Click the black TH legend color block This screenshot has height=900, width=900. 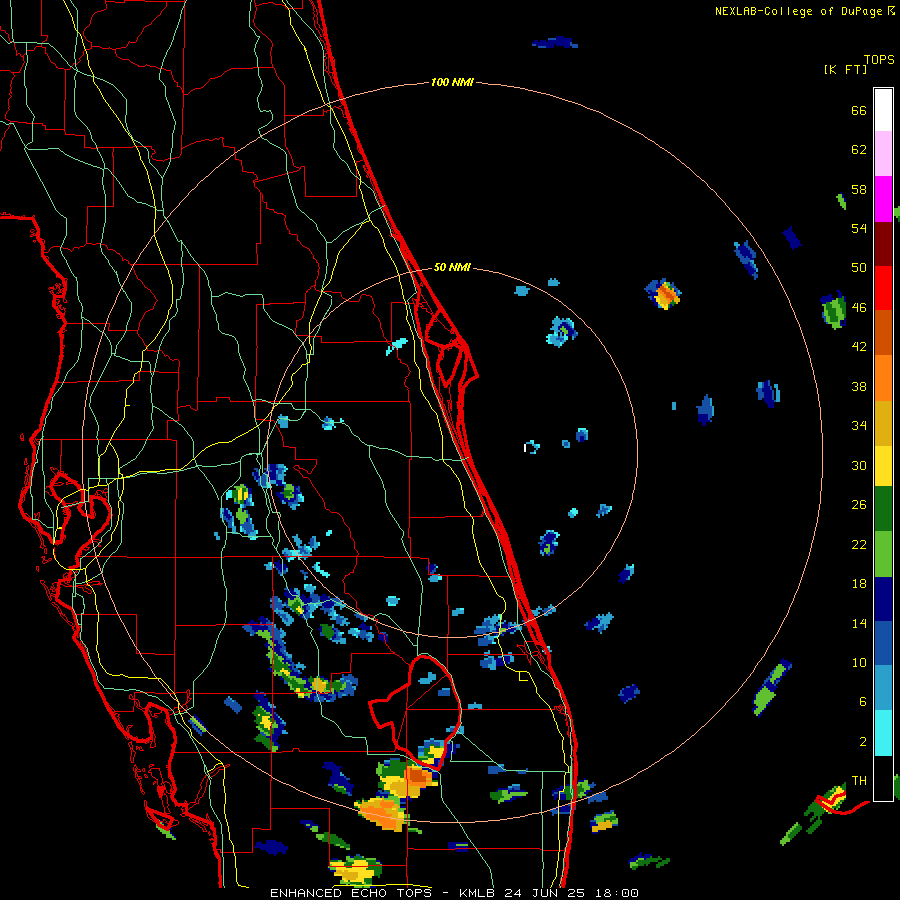[x=883, y=778]
